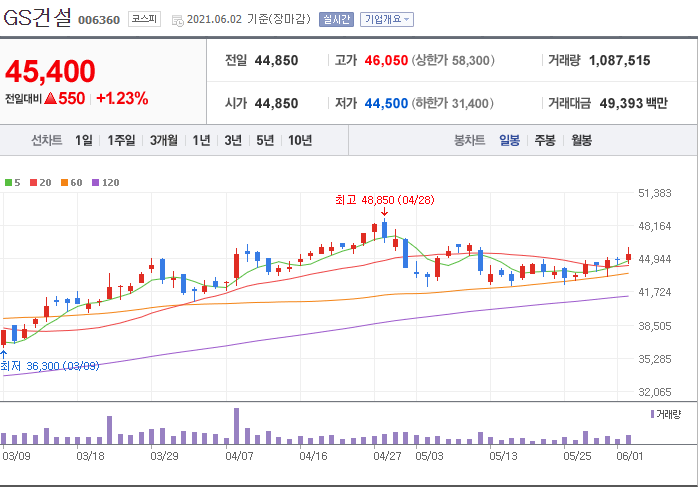Screen dimensions: 698x487
Task: Click the 06/01 date on chart axis
Action: pos(629,456)
